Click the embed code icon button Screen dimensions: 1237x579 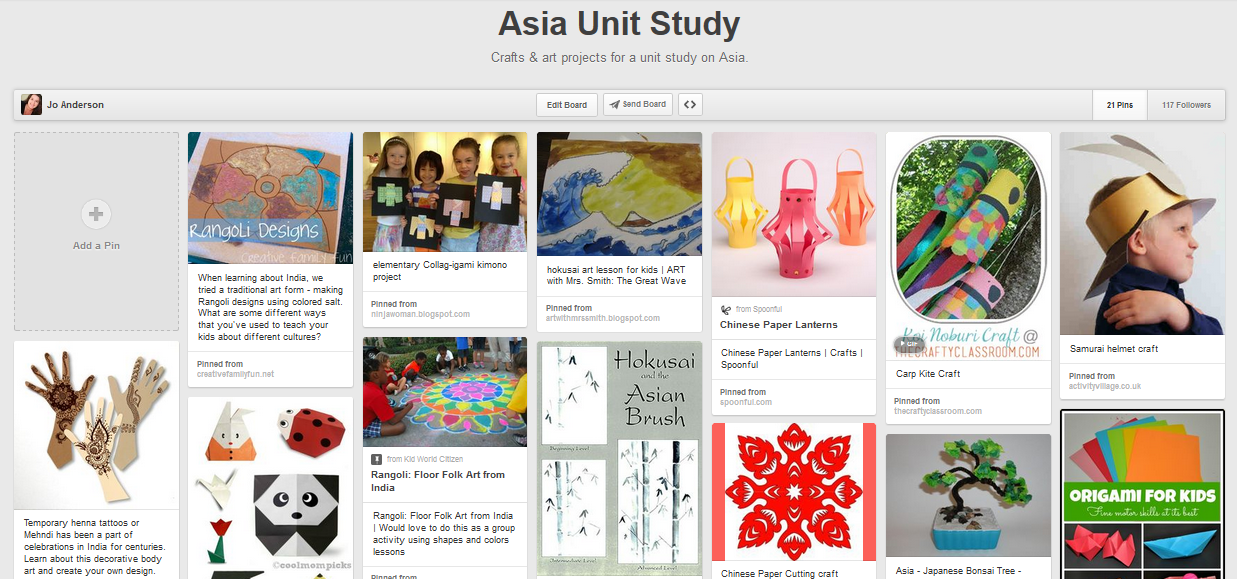689,105
